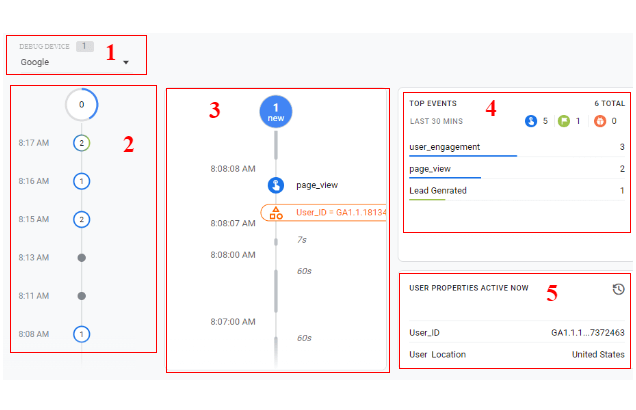Click the current-minute circle showing 0
This screenshot has width=636, height=410.
pyautogui.click(x=82, y=105)
